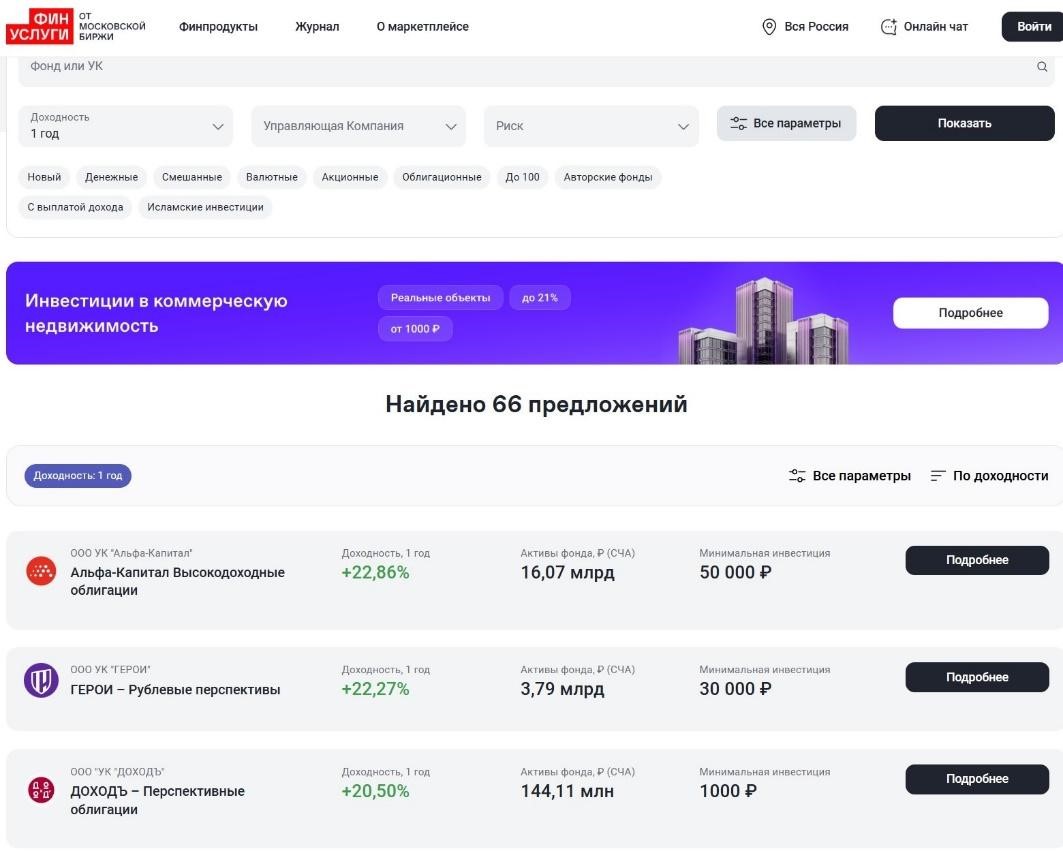Toggle the Акционные filter chip
This screenshot has height=851, width=1063.
click(x=350, y=177)
